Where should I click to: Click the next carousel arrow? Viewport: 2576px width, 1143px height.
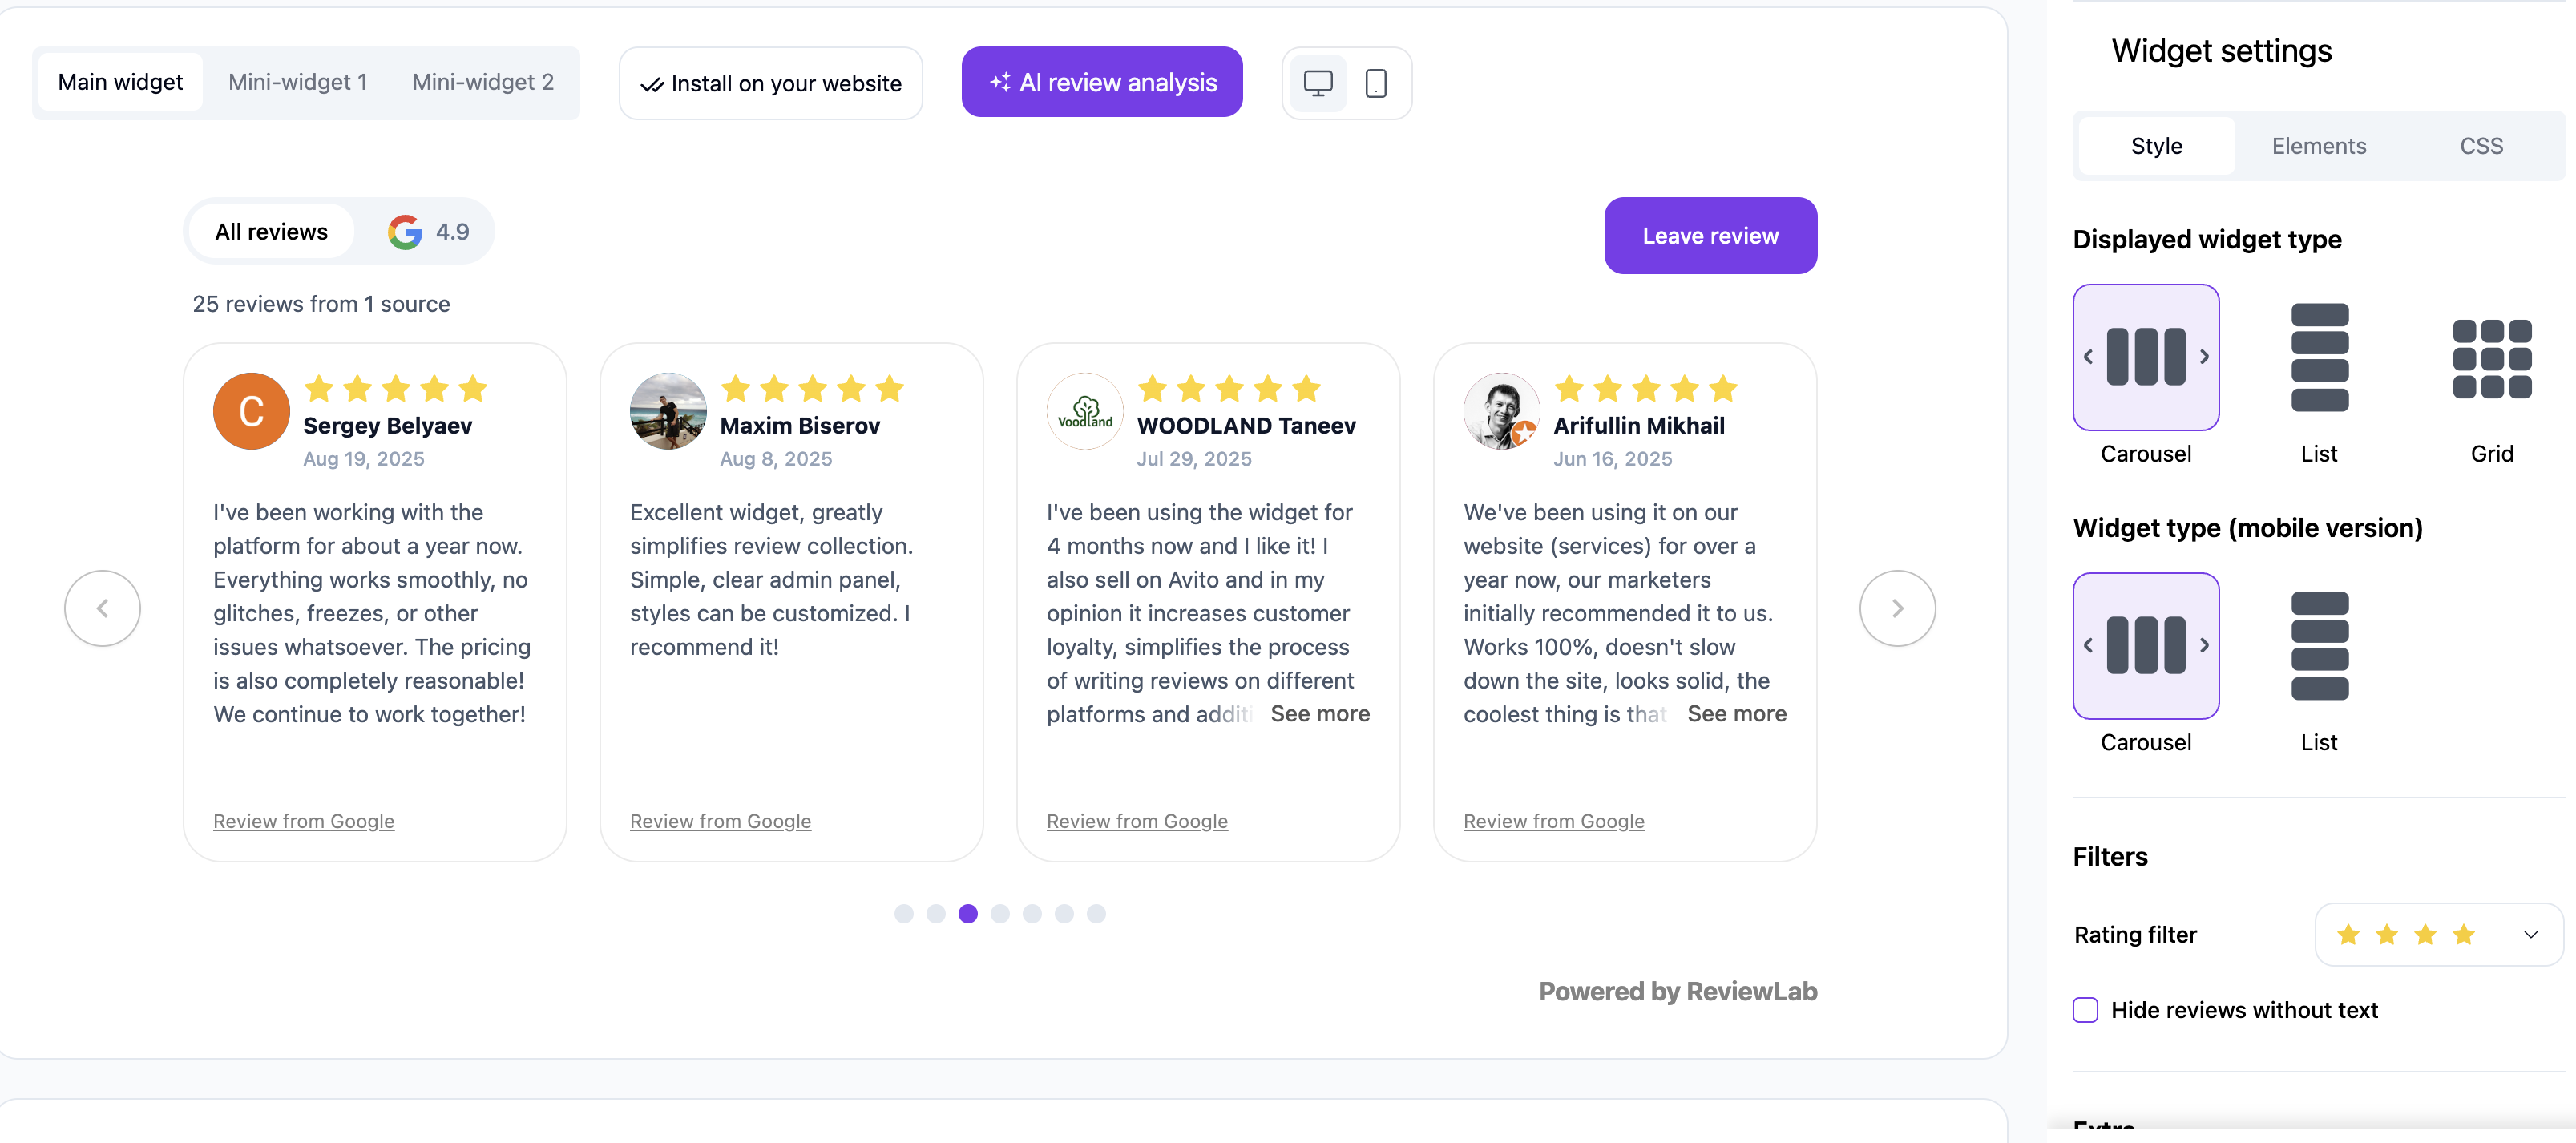(x=1897, y=607)
